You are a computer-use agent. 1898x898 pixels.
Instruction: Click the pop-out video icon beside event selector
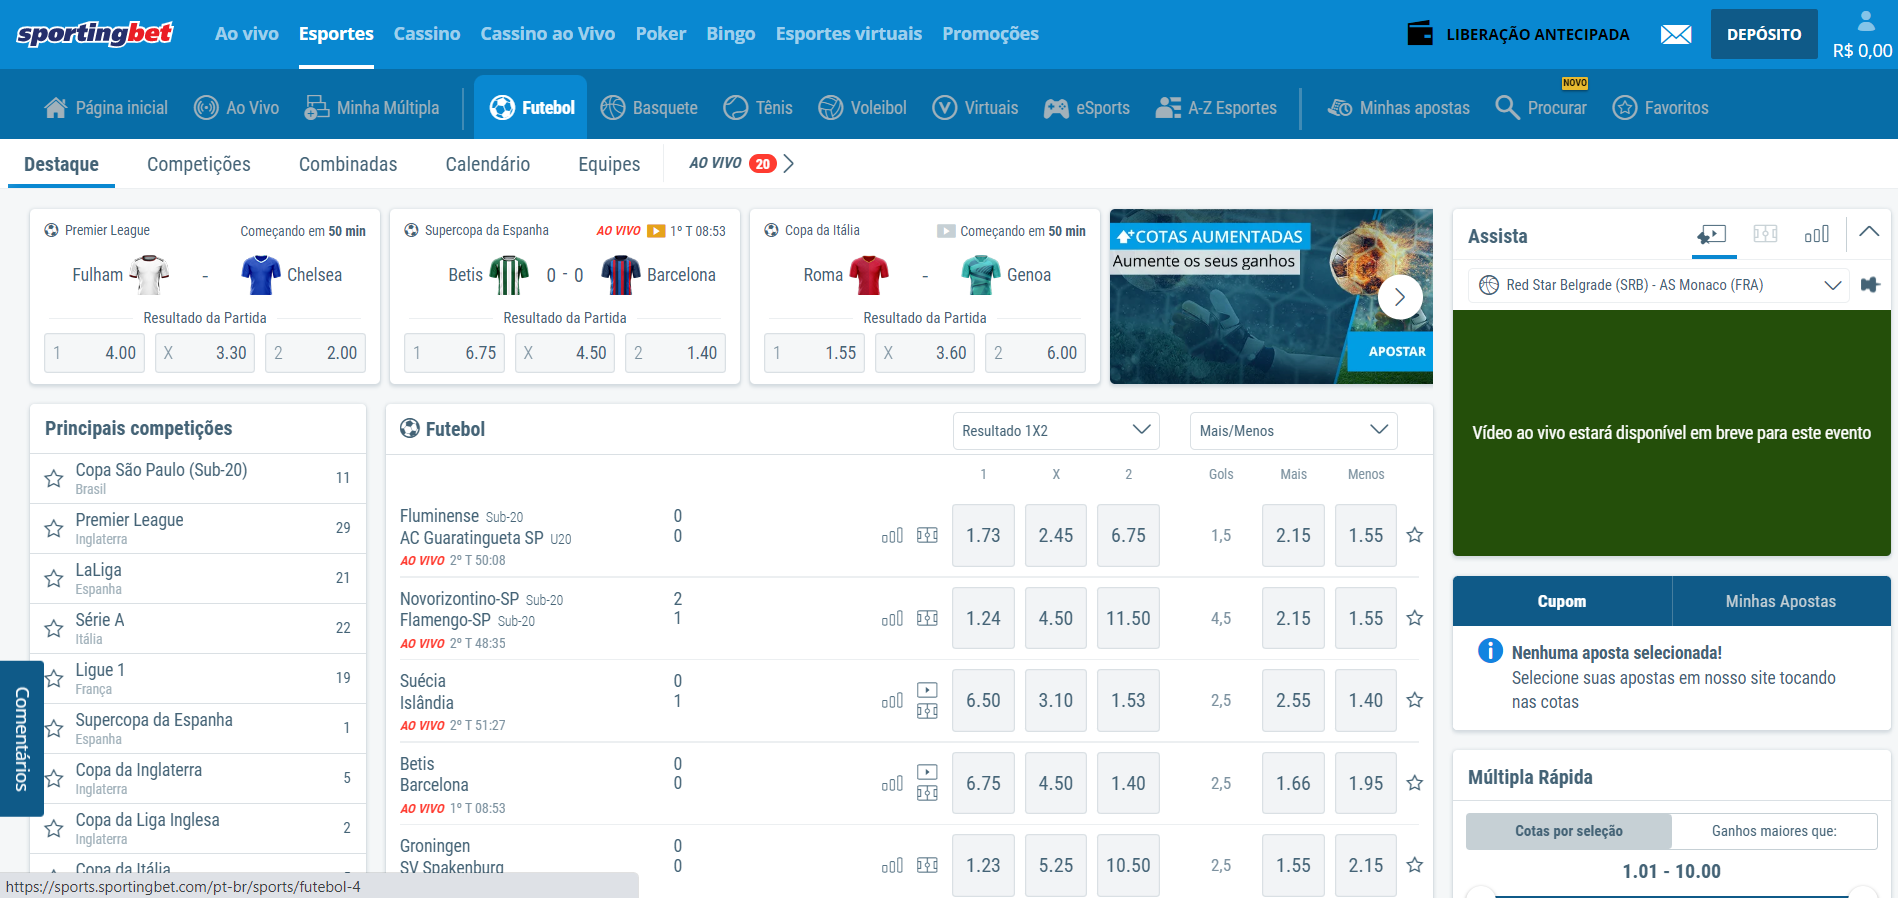point(1870,285)
